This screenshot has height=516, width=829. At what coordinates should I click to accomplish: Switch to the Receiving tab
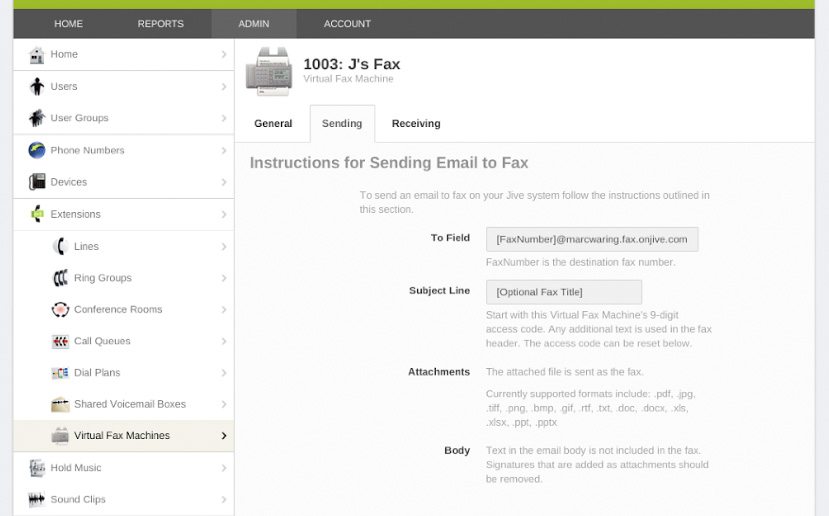[416, 124]
